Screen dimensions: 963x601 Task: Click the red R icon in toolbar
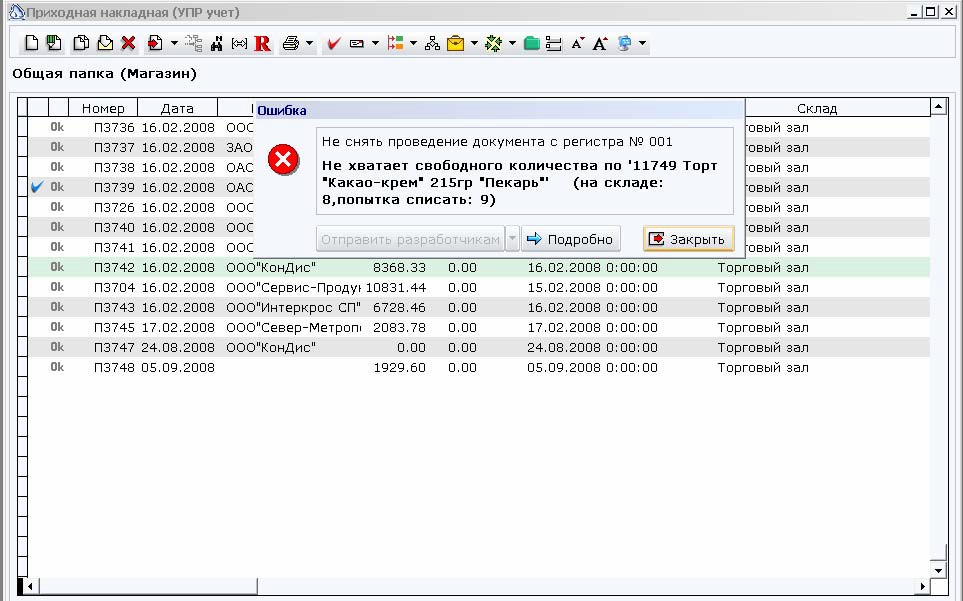tap(262, 43)
